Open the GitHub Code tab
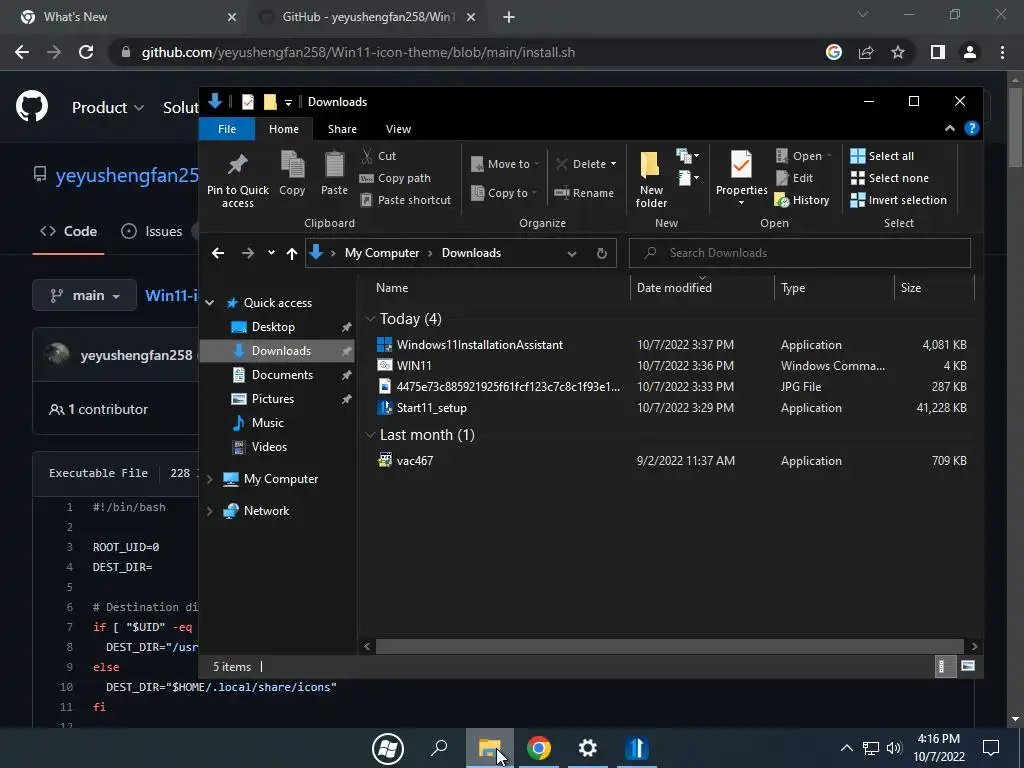Viewport: 1024px width, 768px height. pyautogui.click(x=69, y=231)
